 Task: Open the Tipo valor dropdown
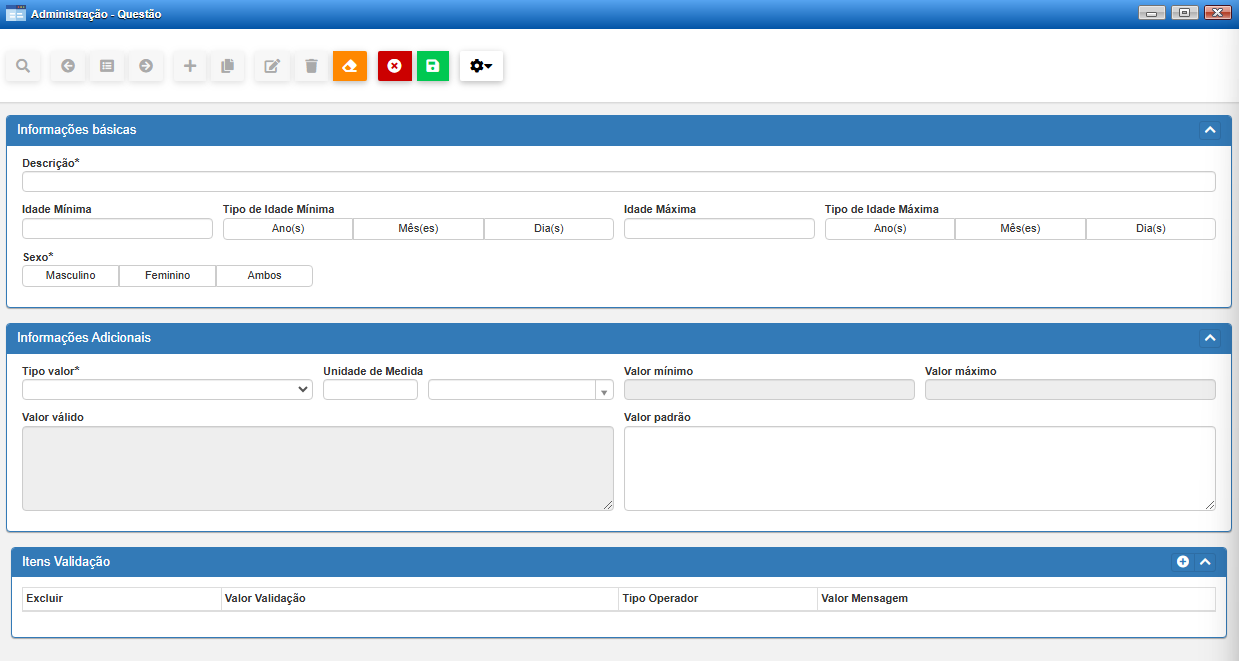coord(167,390)
